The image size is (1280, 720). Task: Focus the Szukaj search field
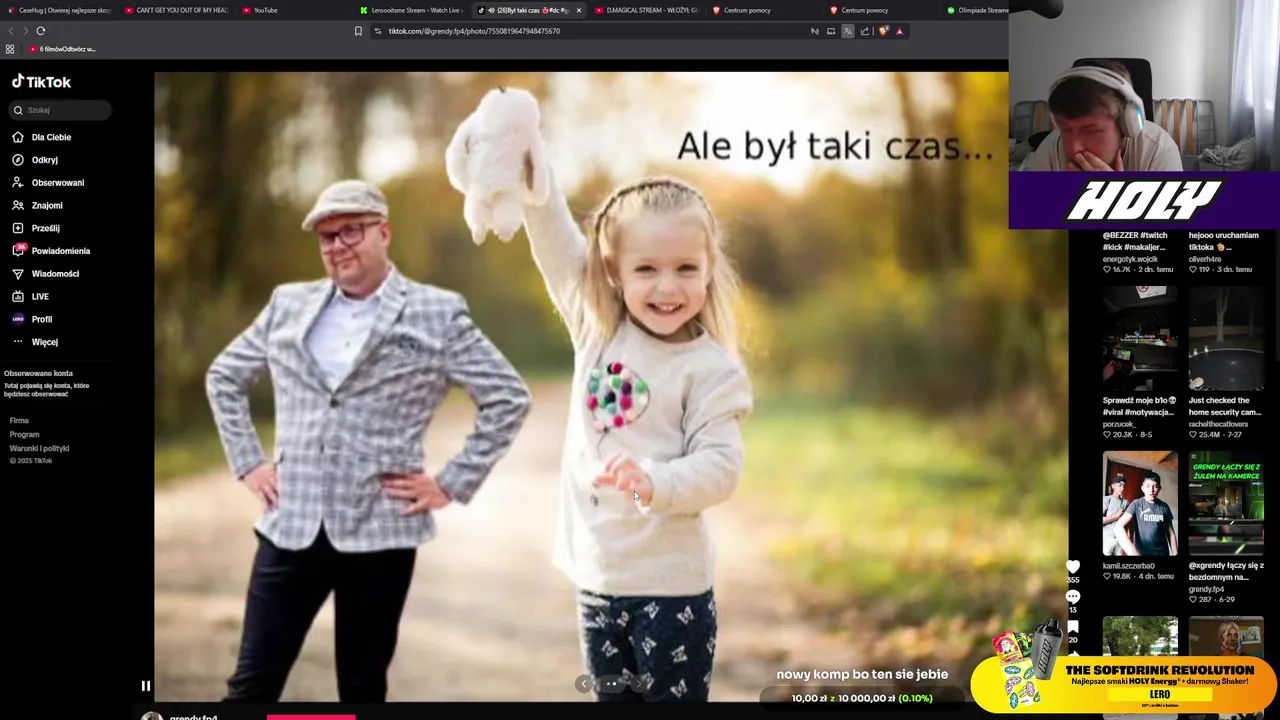60,110
